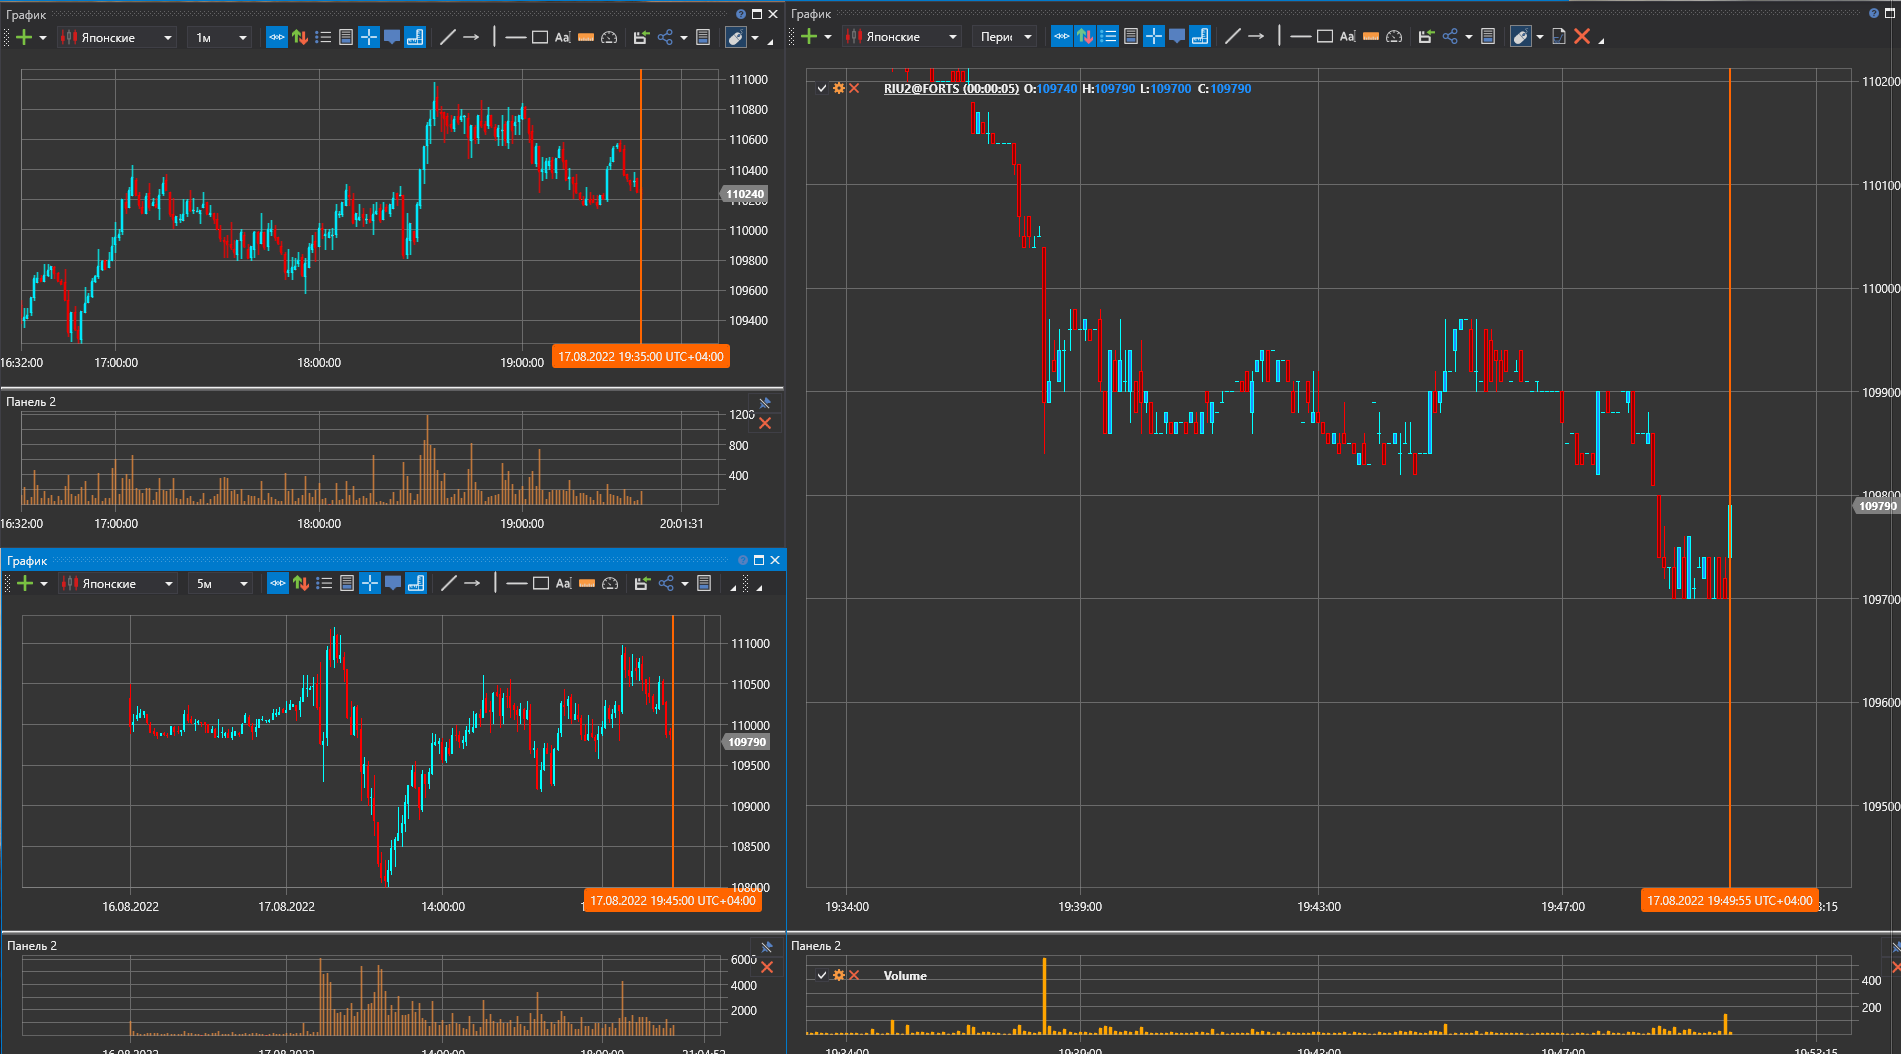
Task: Click RIU2@FORTS (00:00:05) series label
Action: click(x=951, y=88)
